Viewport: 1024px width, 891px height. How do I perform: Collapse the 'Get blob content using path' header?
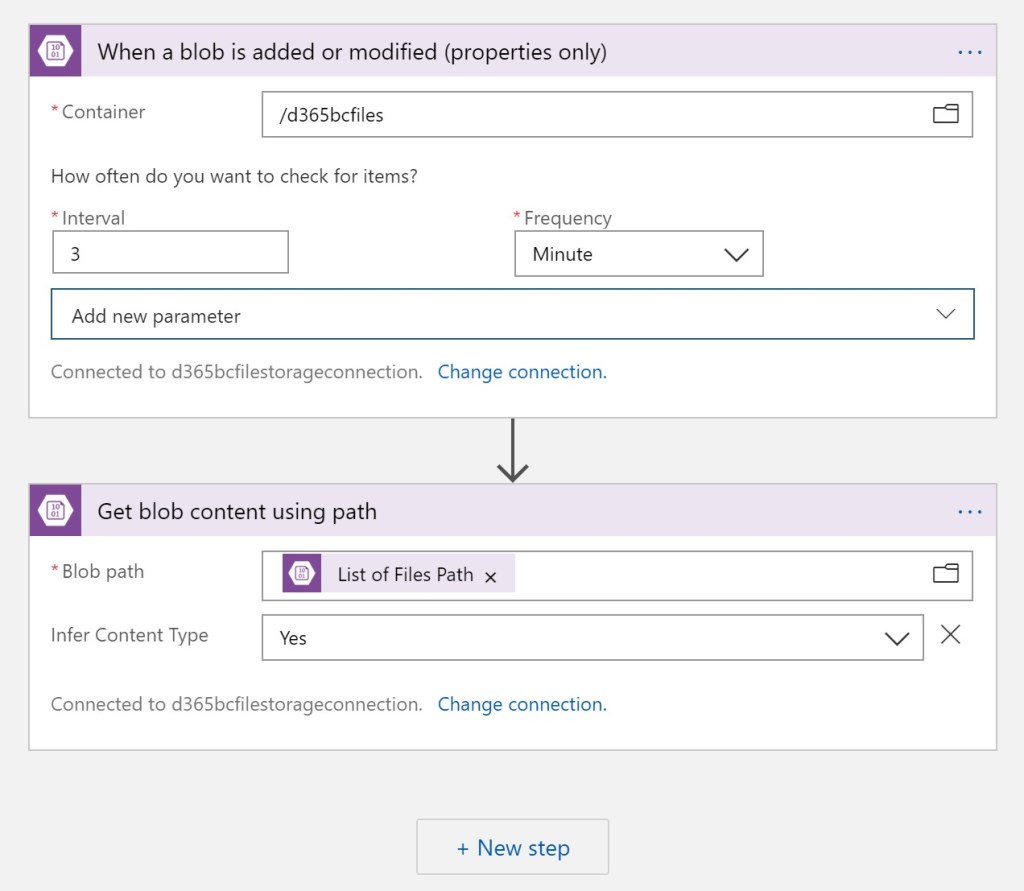click(x=500, y=512)
